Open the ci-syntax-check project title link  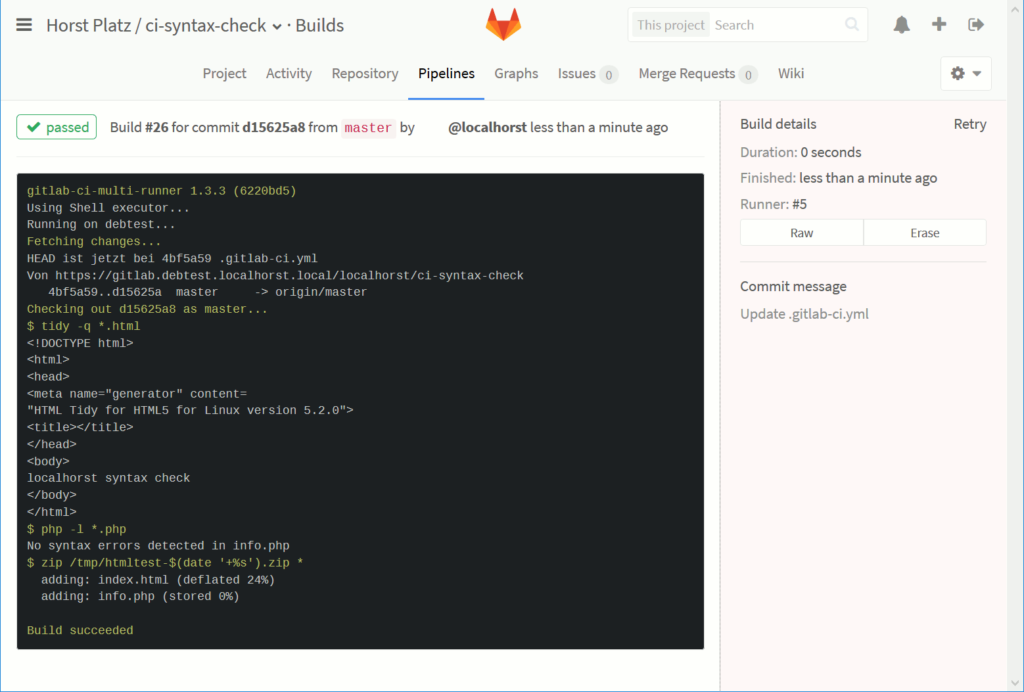pyautogui.click(x=206, y=25)
